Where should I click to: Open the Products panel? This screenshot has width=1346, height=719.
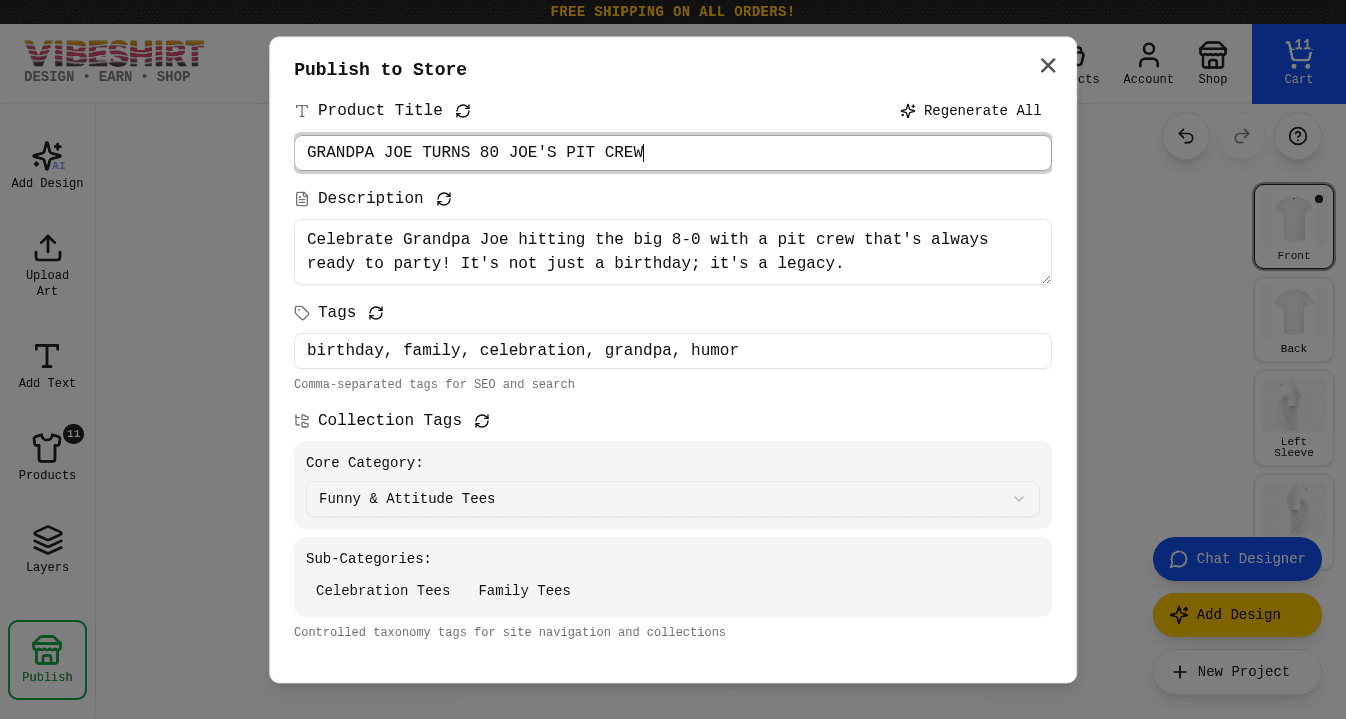[47, 457]
